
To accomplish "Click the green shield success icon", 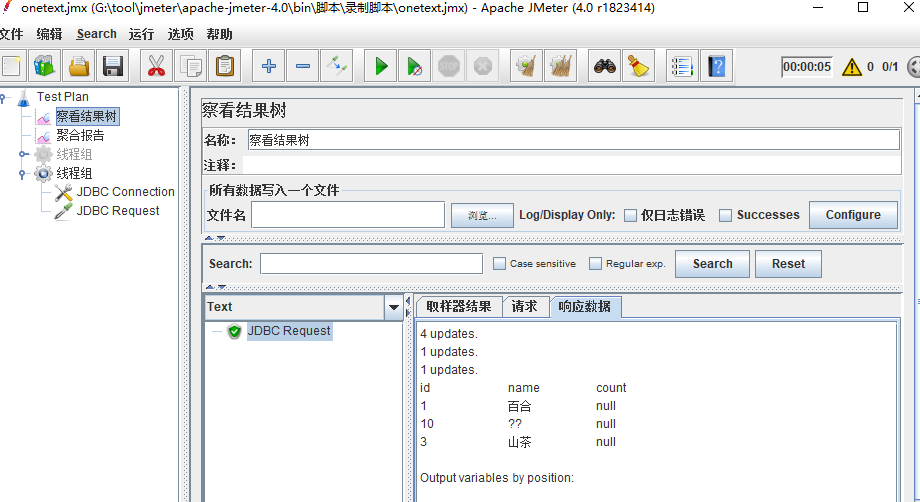I will [235, 331].
